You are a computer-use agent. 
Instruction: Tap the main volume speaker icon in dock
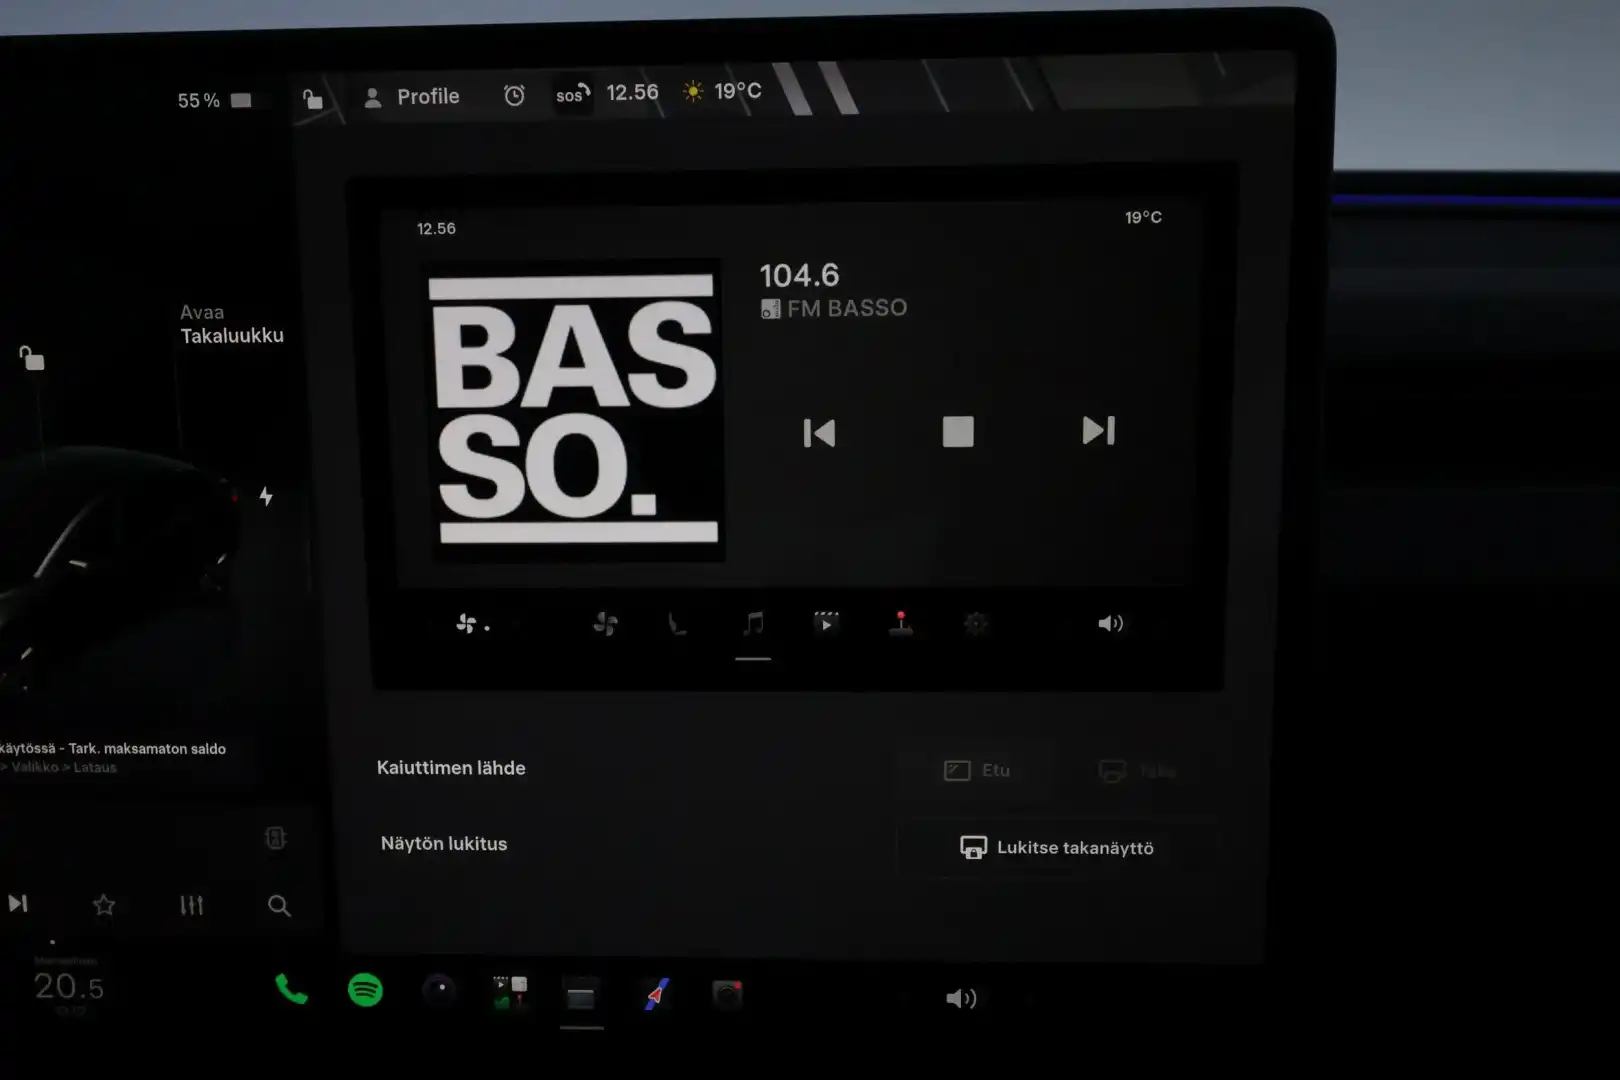961,998
